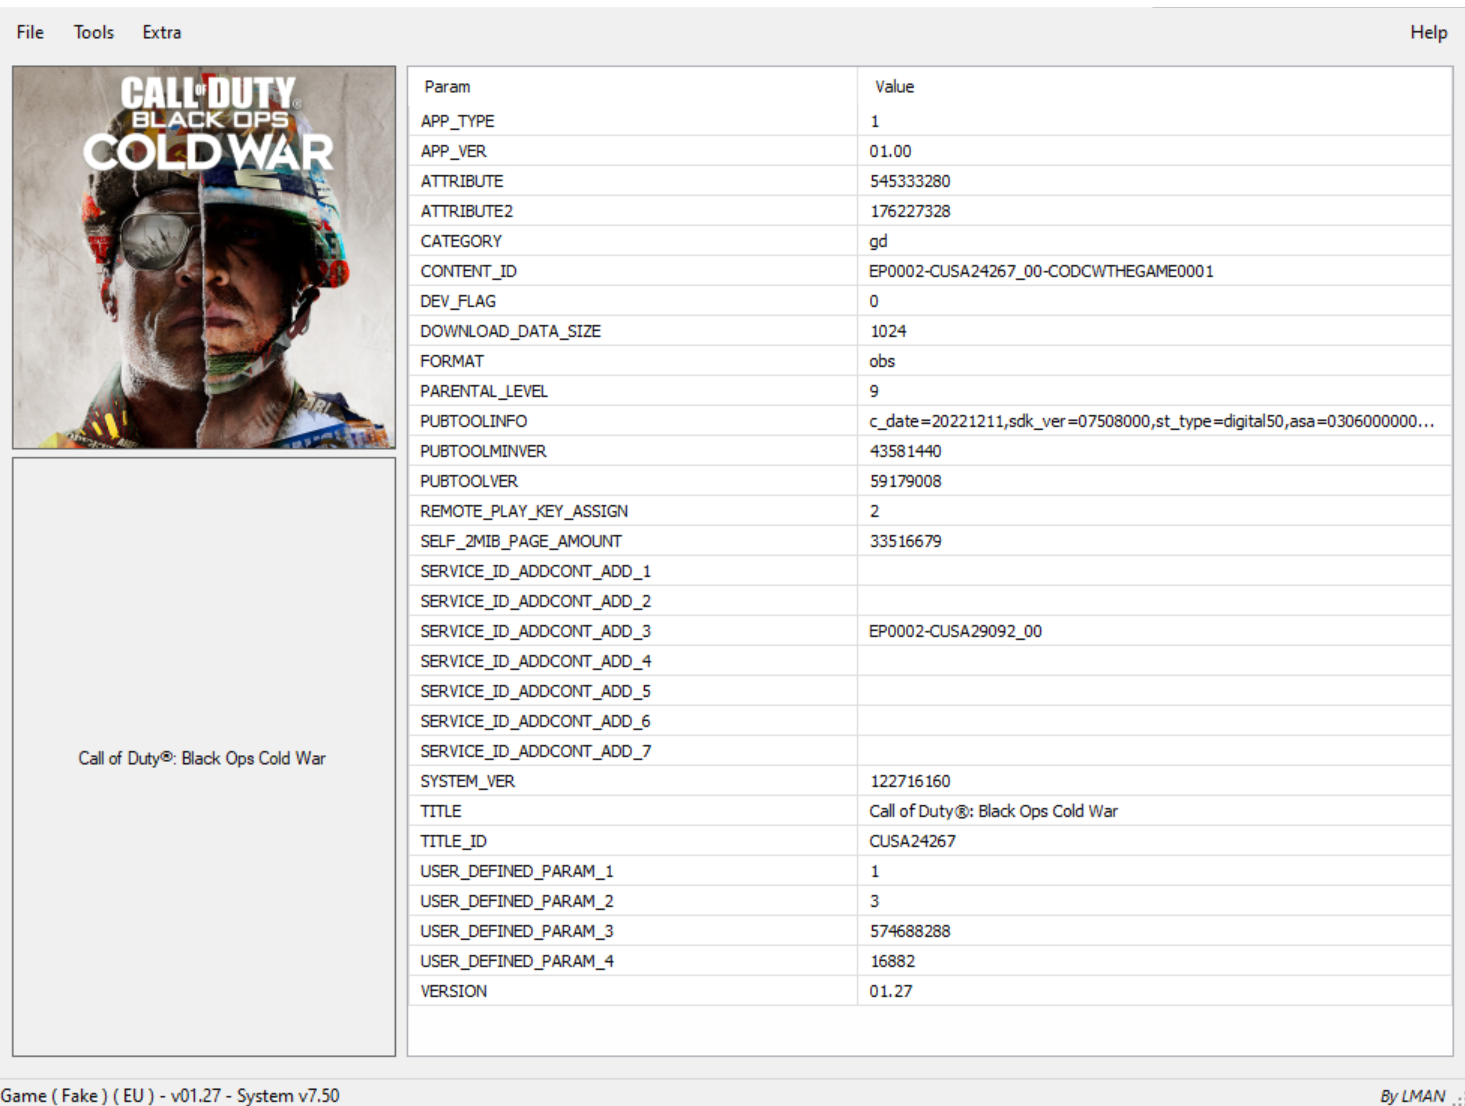Click the VERSION value 01.27
This screenshot has height=1106, width=1465.
[x=890, y=991]
